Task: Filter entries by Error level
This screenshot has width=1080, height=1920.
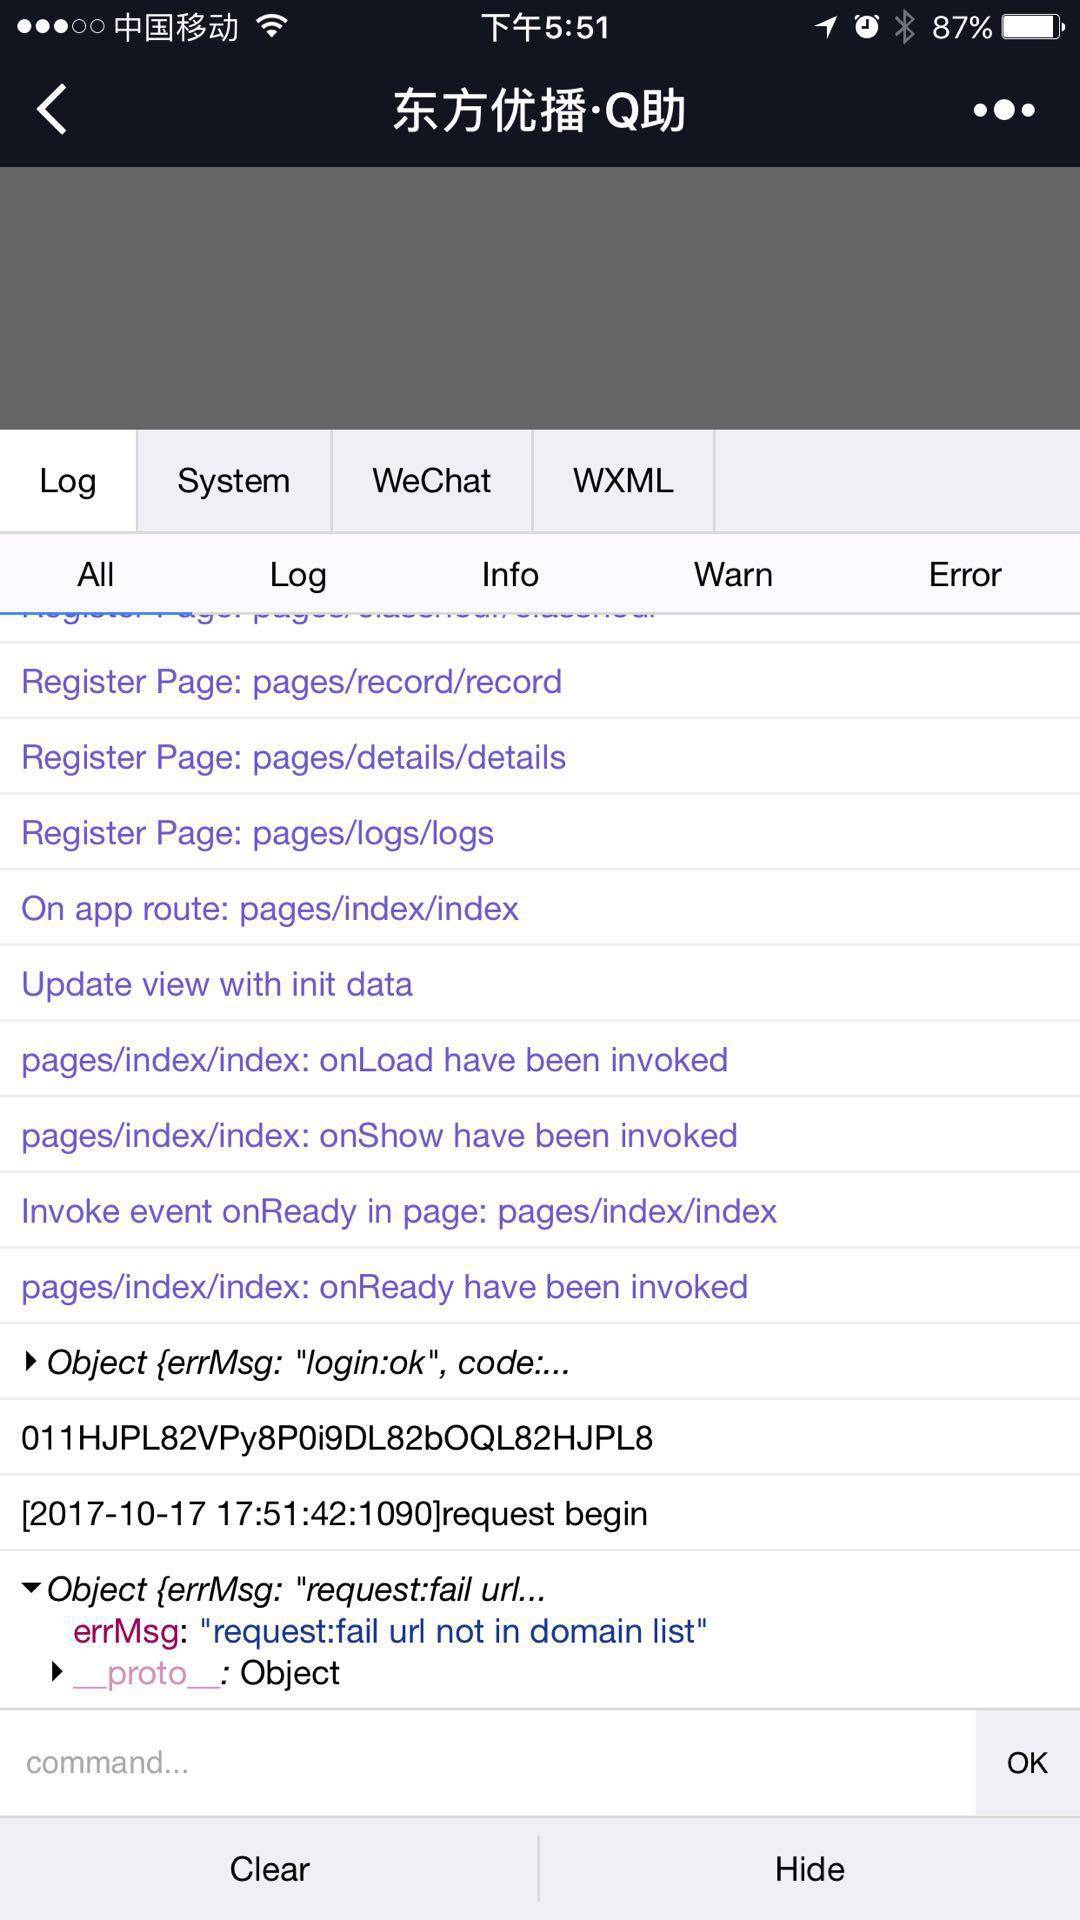Action: (x=964, y=574)
